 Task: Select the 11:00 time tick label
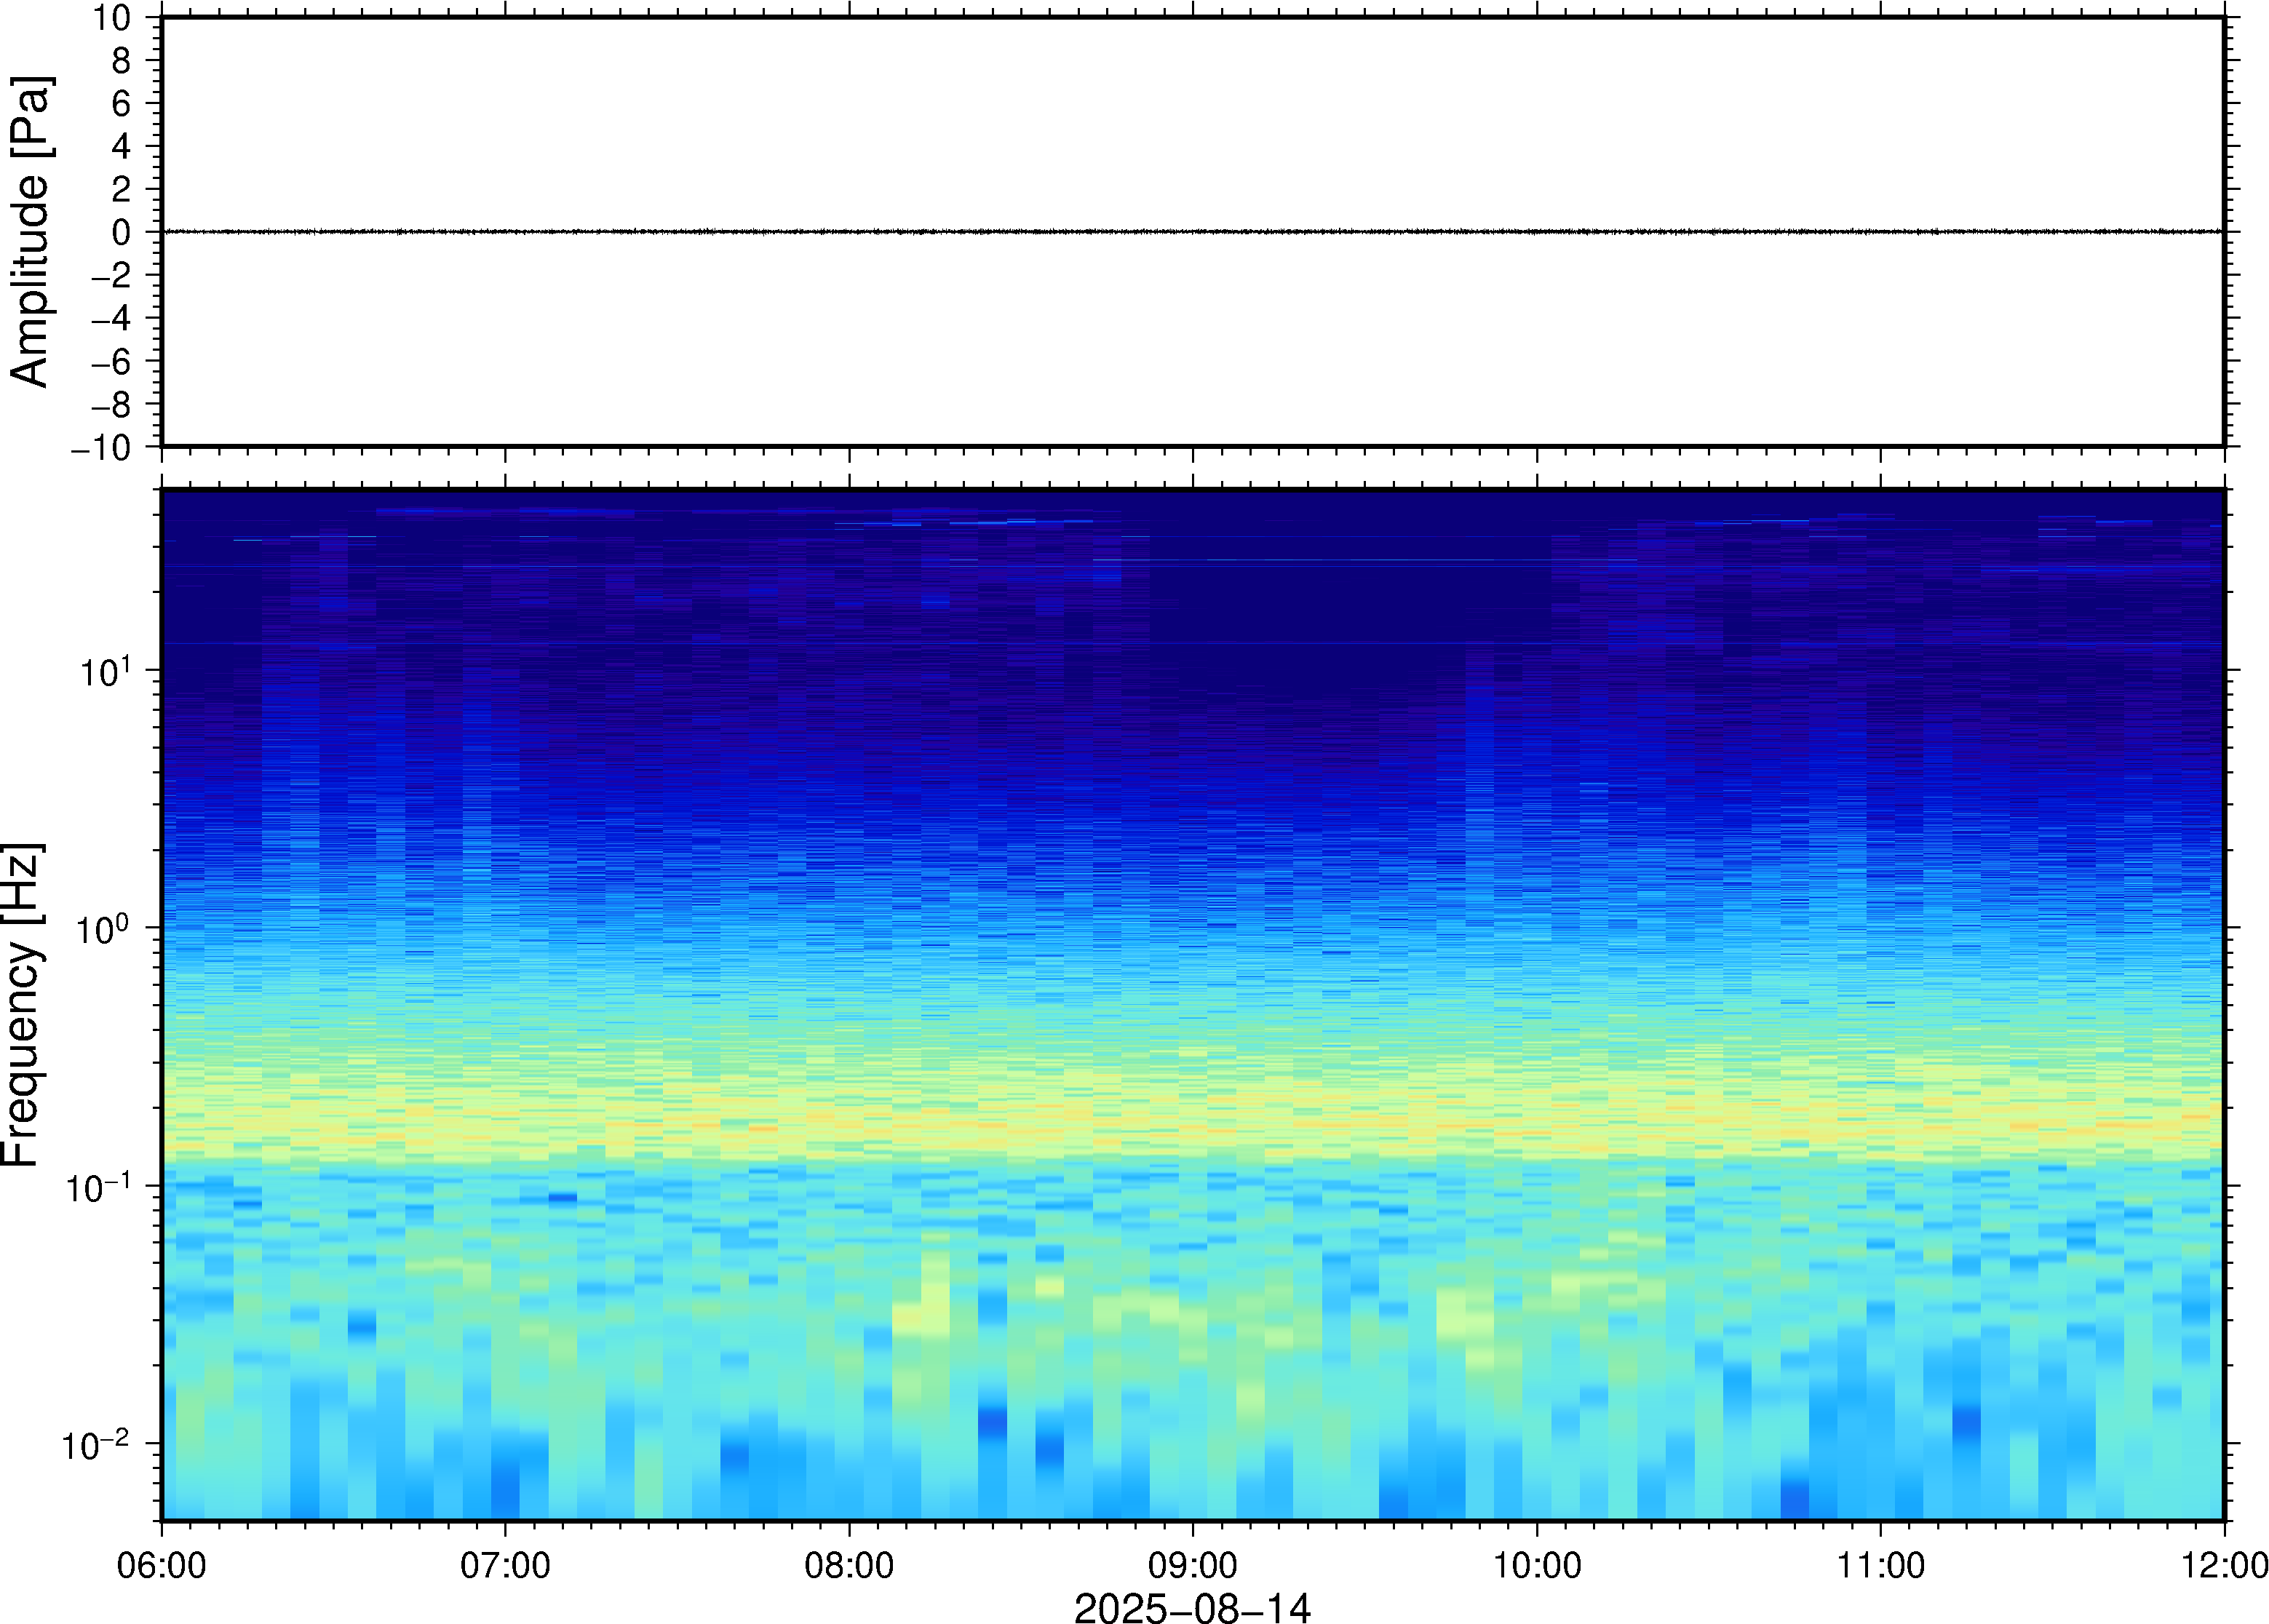[x=1880, y=1565]
